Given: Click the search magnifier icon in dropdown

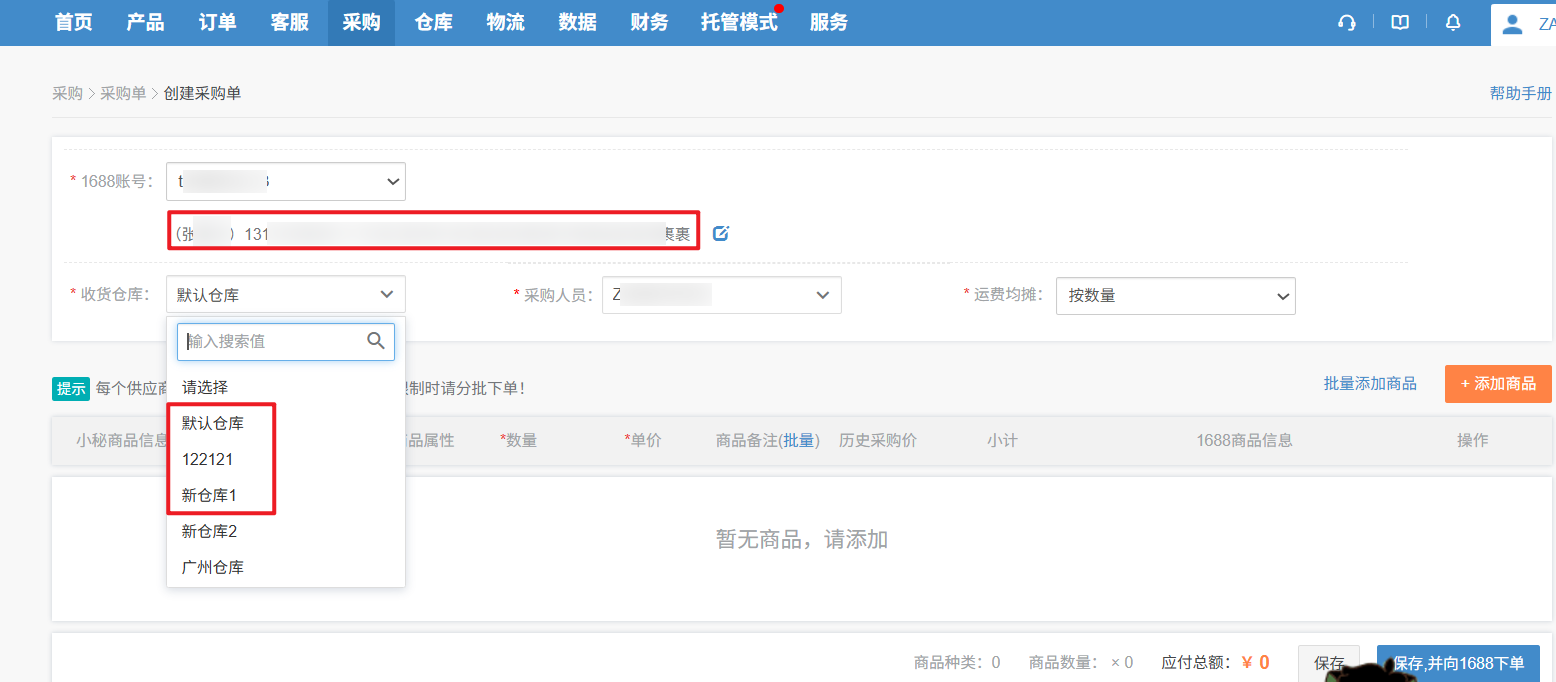Looking at the screenshot, I should (x=376, y=341).
